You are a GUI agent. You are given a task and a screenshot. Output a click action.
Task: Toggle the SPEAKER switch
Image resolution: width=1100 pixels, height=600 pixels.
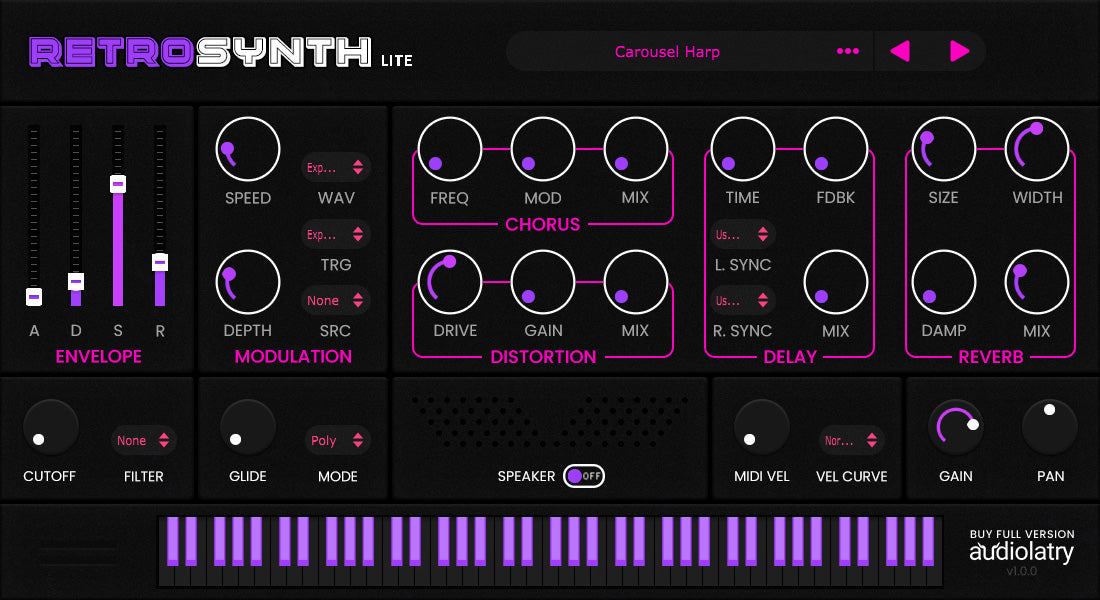click(x=584, y=476)
